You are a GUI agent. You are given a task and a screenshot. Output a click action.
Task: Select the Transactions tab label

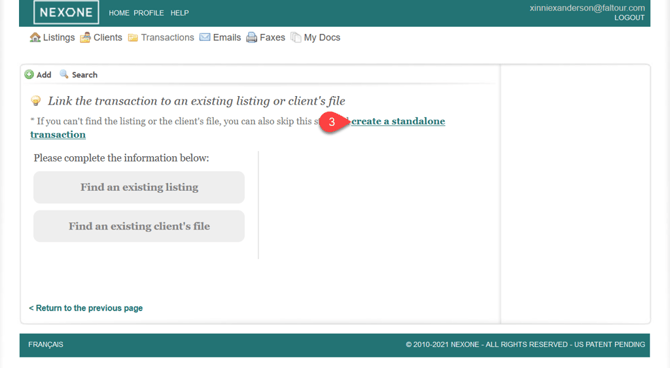tap(168, 38)
